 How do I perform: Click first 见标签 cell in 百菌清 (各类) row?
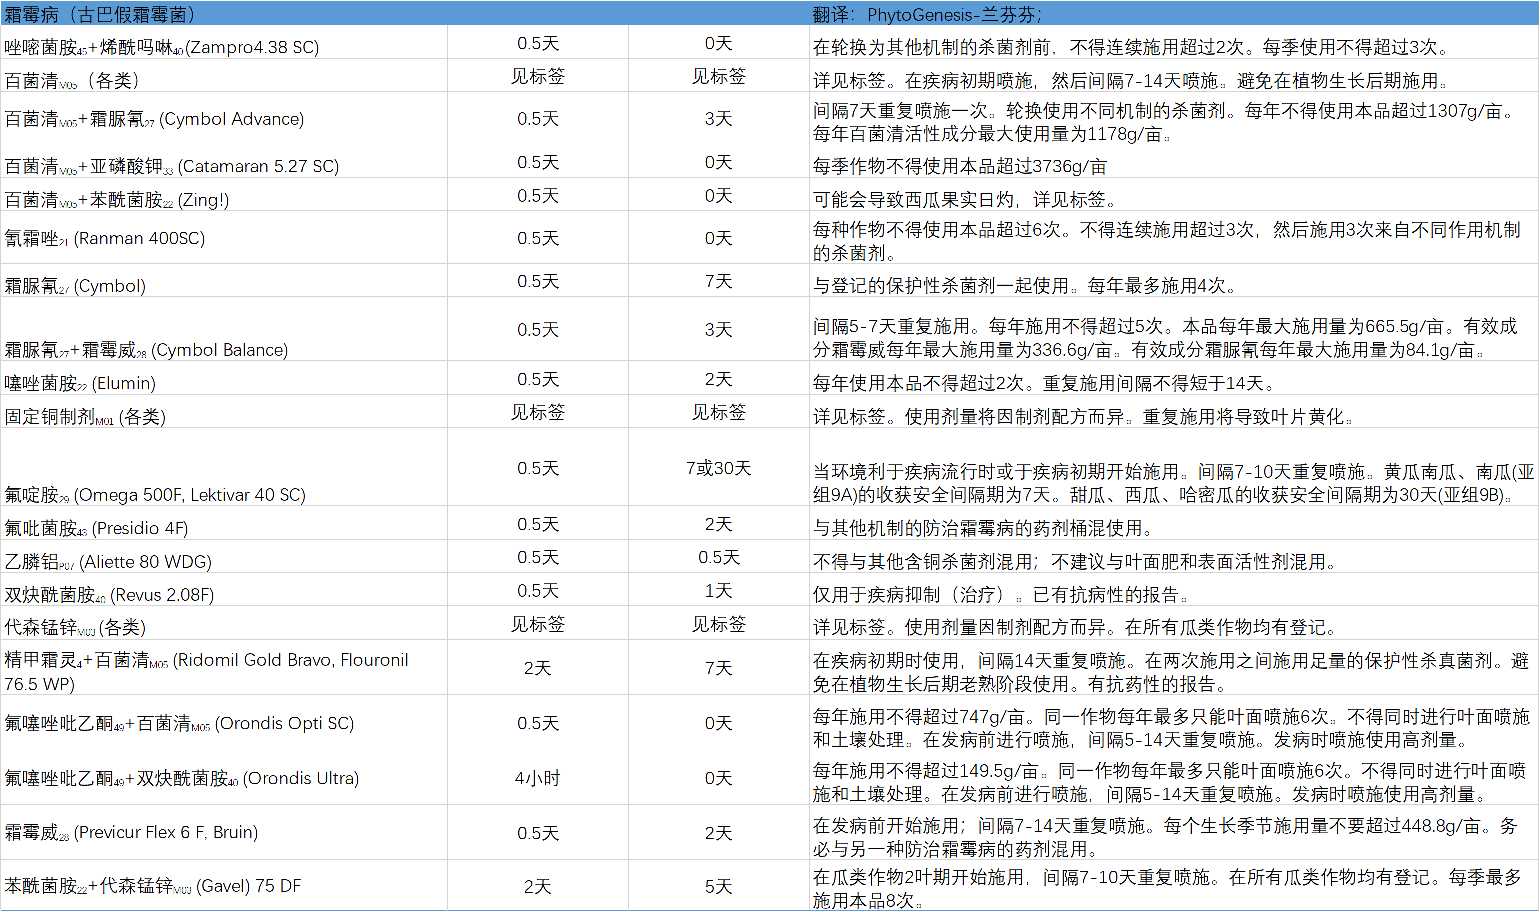538,76
